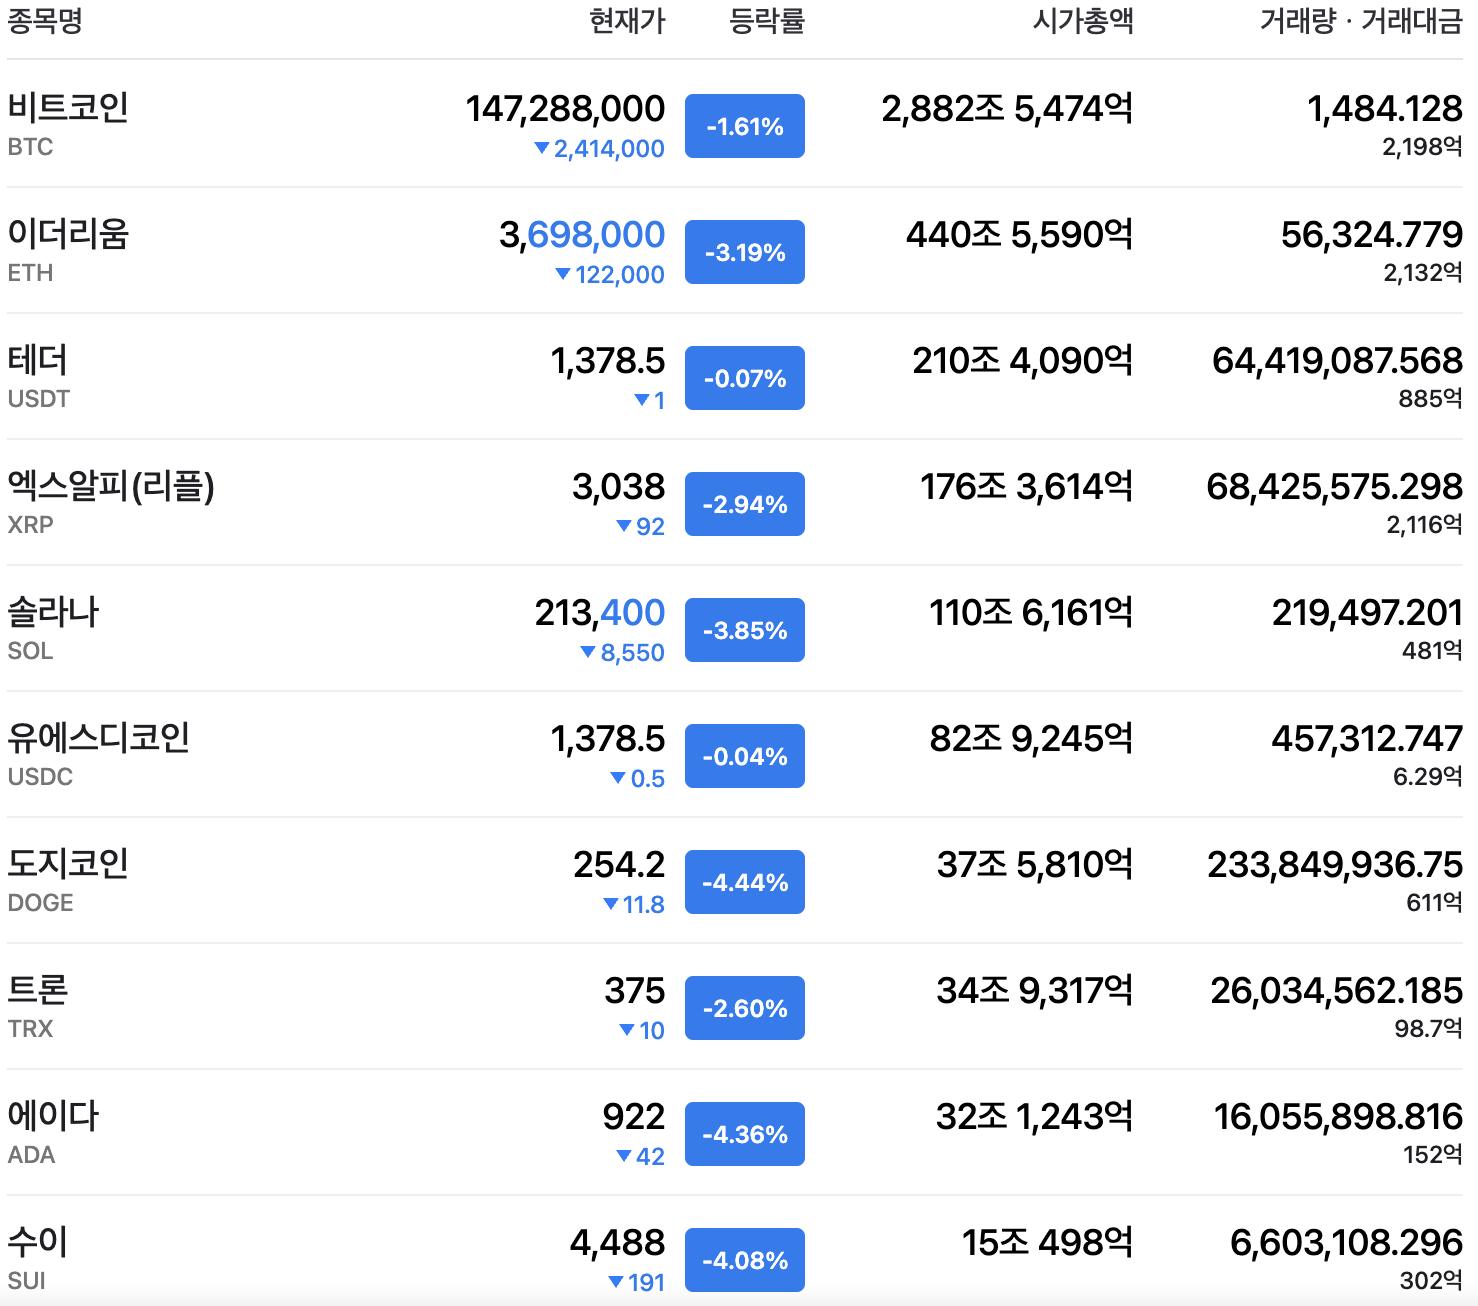Click the -0.07% change badge
This screenshot has height=1306, width=1478.
click(745, 378)
